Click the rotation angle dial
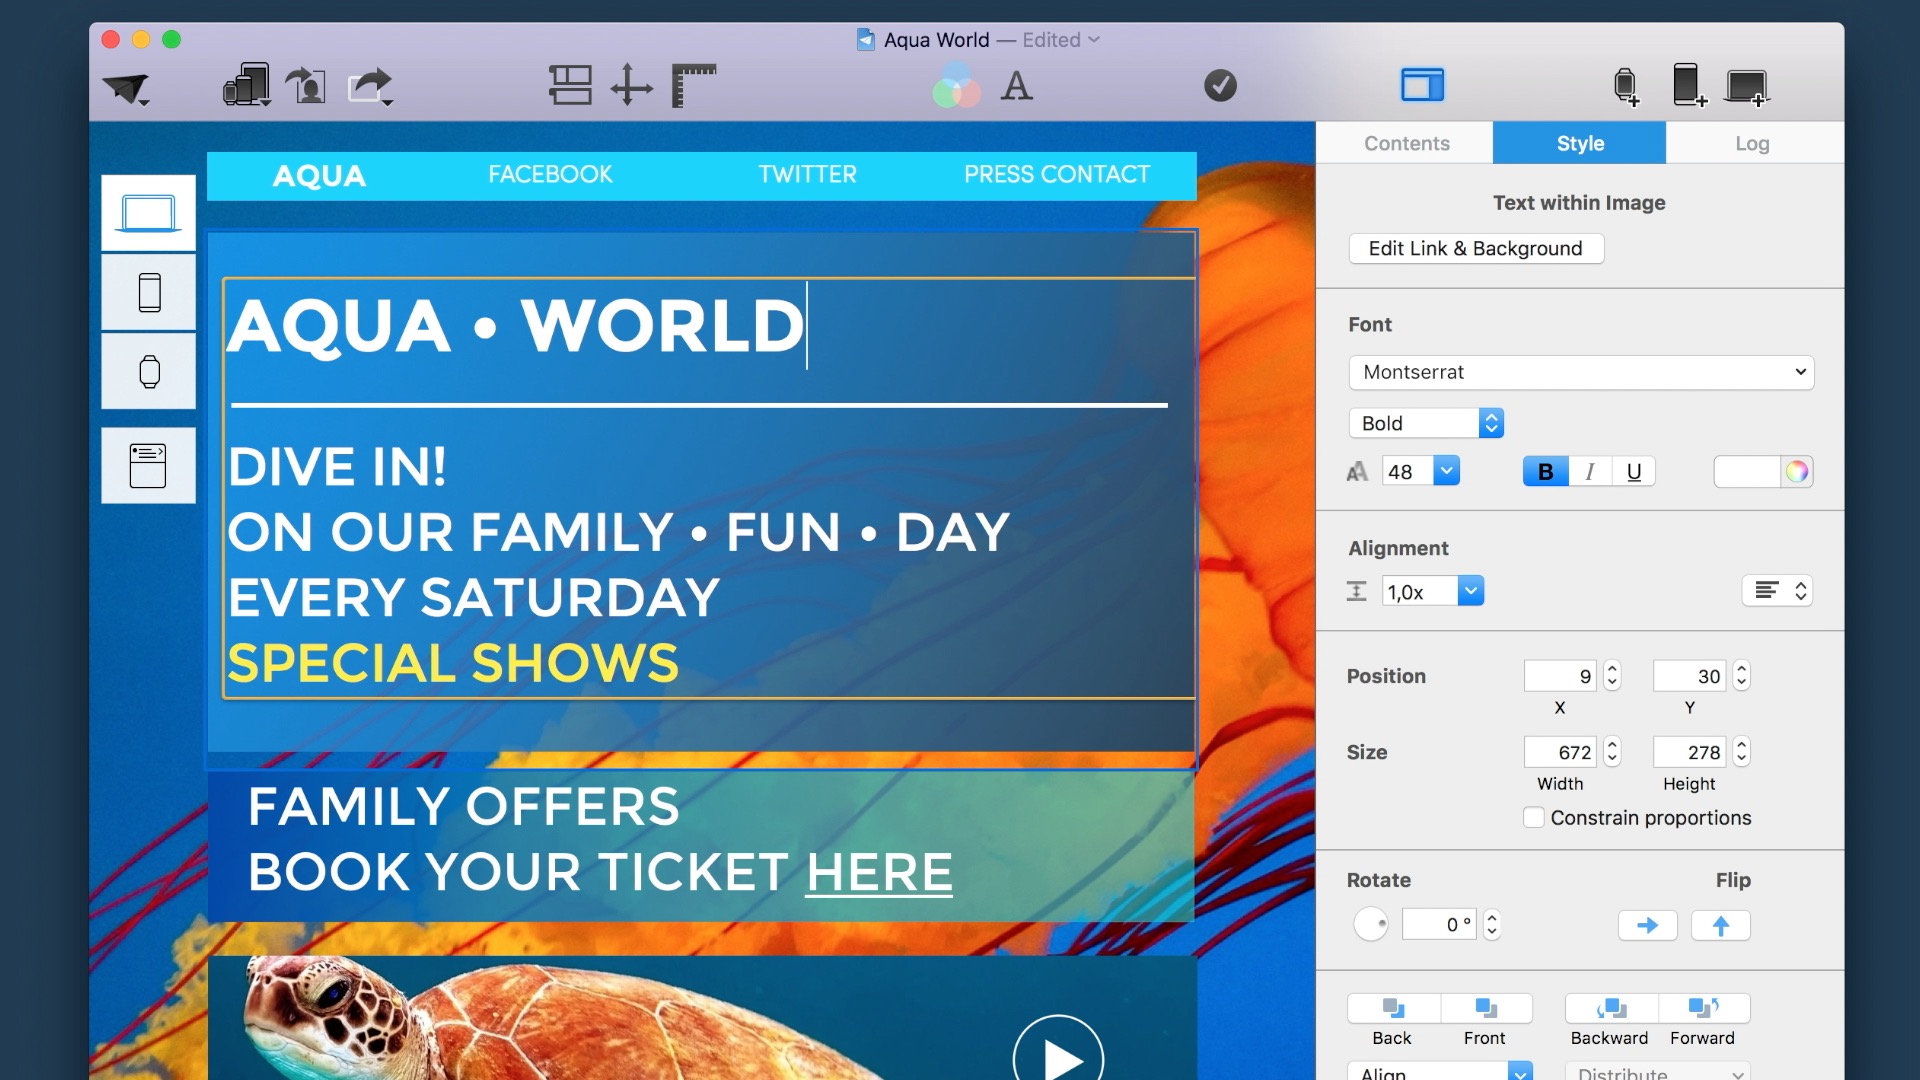This screenshot has height=1080, width=1920. tap(1371, 925)
